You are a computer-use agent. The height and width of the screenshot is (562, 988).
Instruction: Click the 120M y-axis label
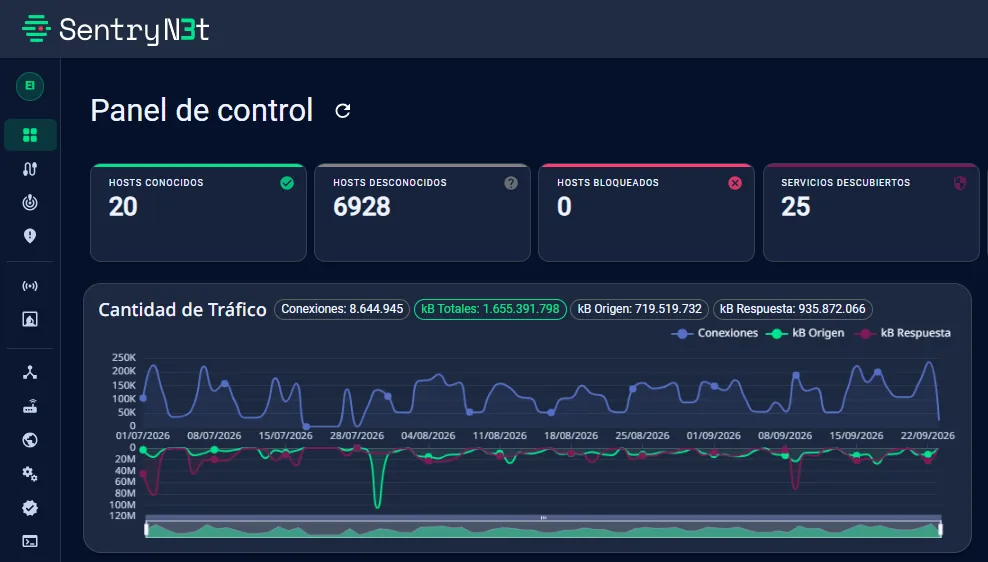[x=123, y=516]
